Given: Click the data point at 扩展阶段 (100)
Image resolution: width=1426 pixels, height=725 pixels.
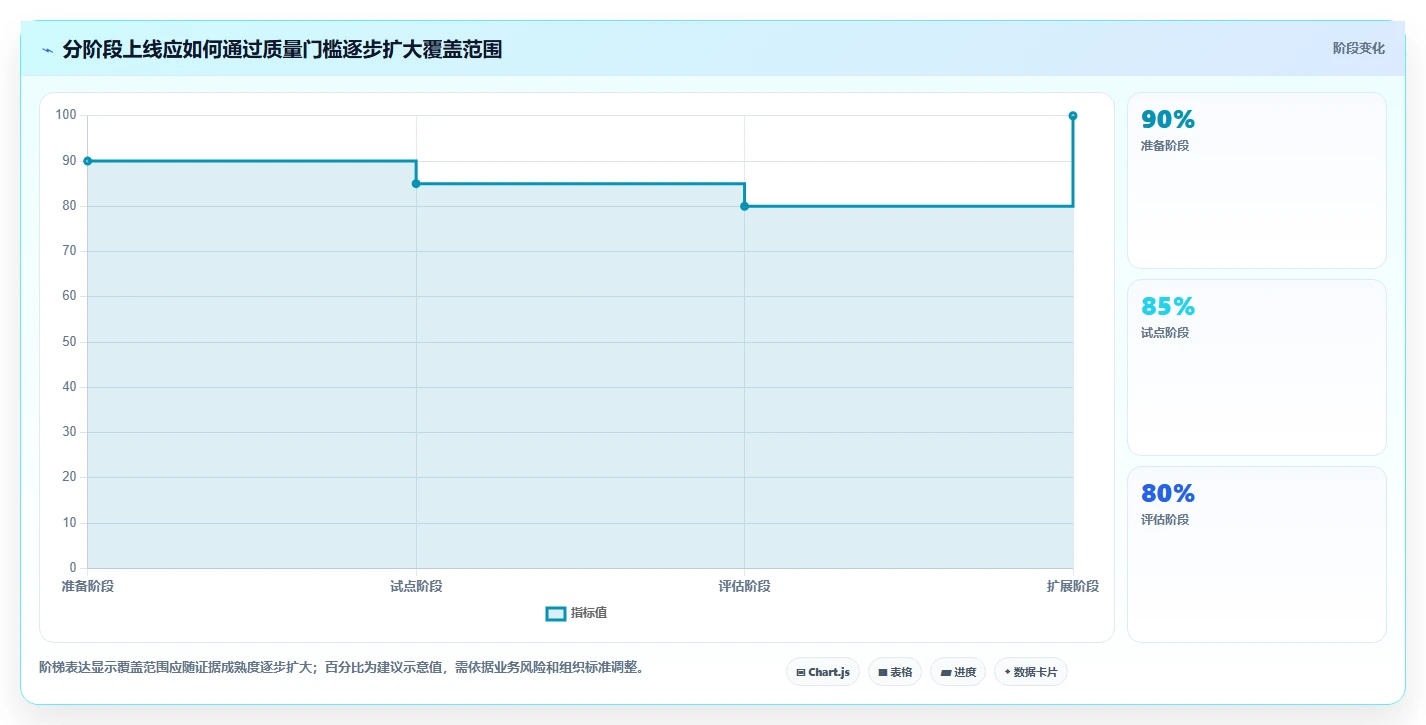Looking at the screenshot, I should tap(1073, 116).
